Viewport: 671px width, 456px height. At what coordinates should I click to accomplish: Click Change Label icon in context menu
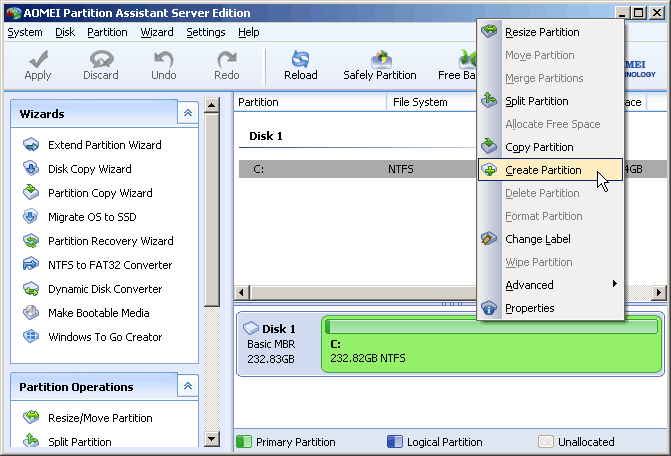489,239
